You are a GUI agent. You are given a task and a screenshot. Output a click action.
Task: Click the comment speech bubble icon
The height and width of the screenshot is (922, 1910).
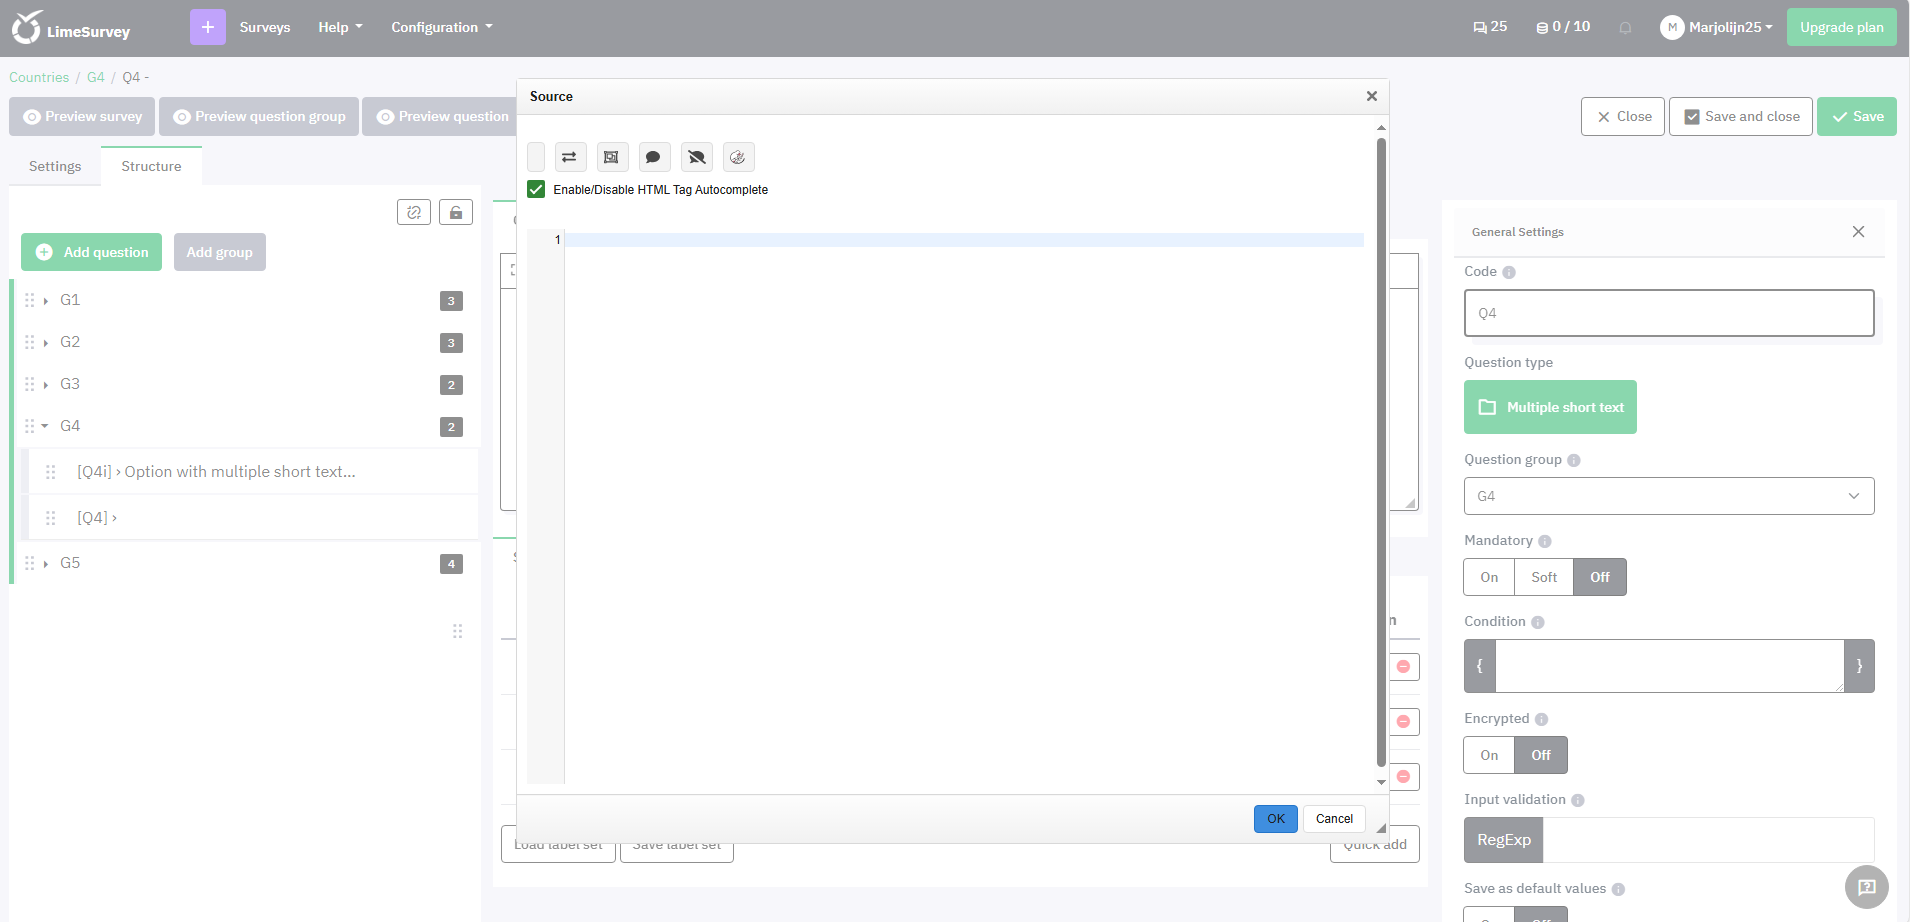[x=653, y=157]
